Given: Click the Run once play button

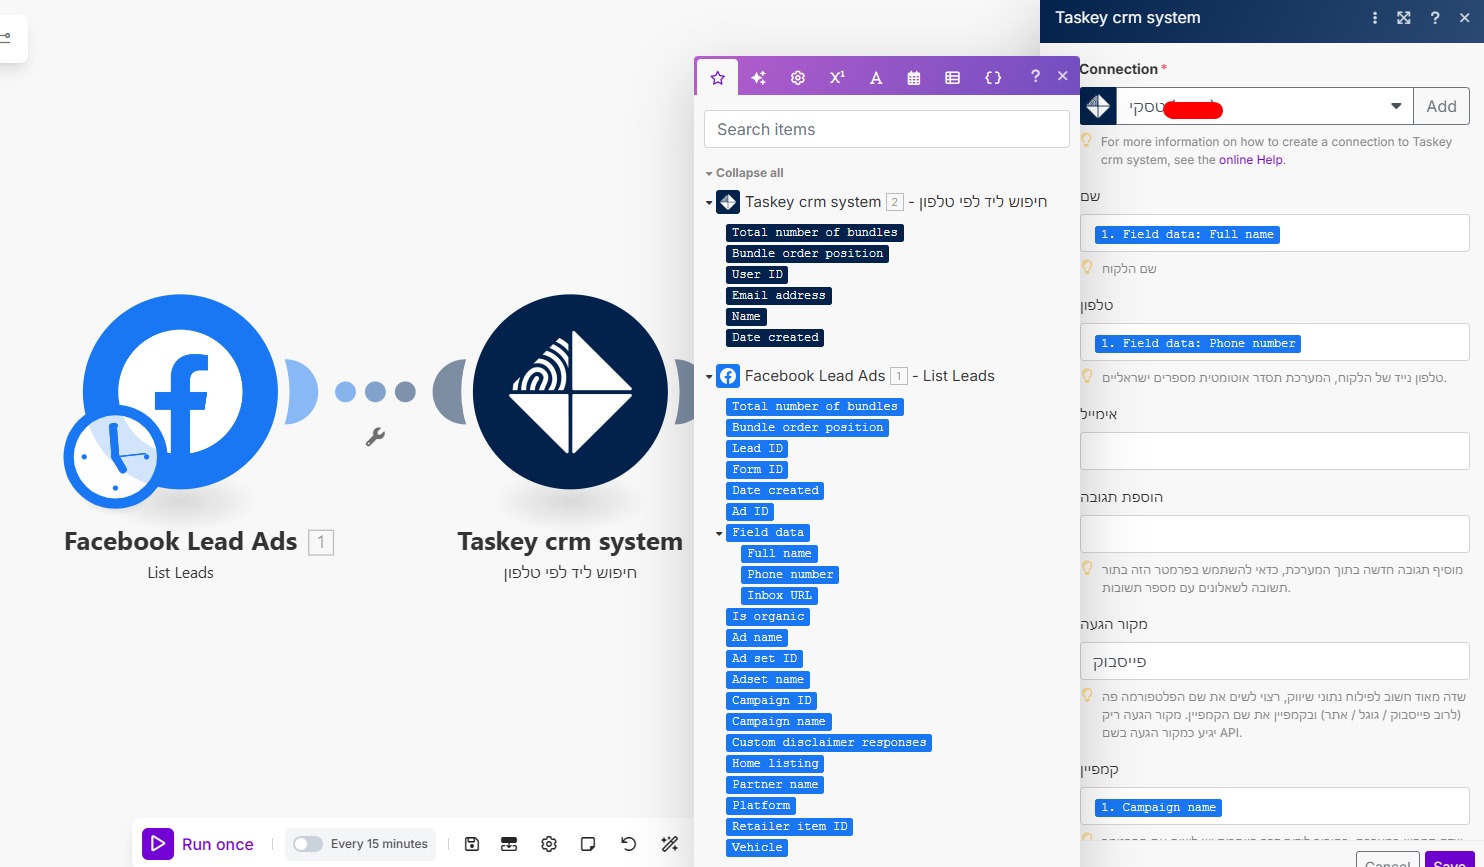Looking at the screenshot, I should (x=158, y=844).
